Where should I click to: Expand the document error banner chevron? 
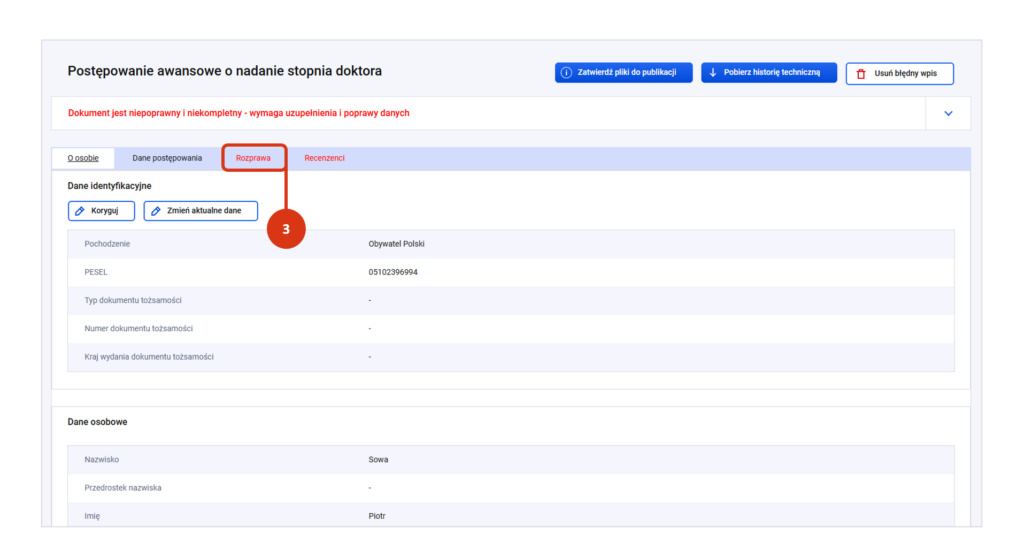[x=948, y=113]
